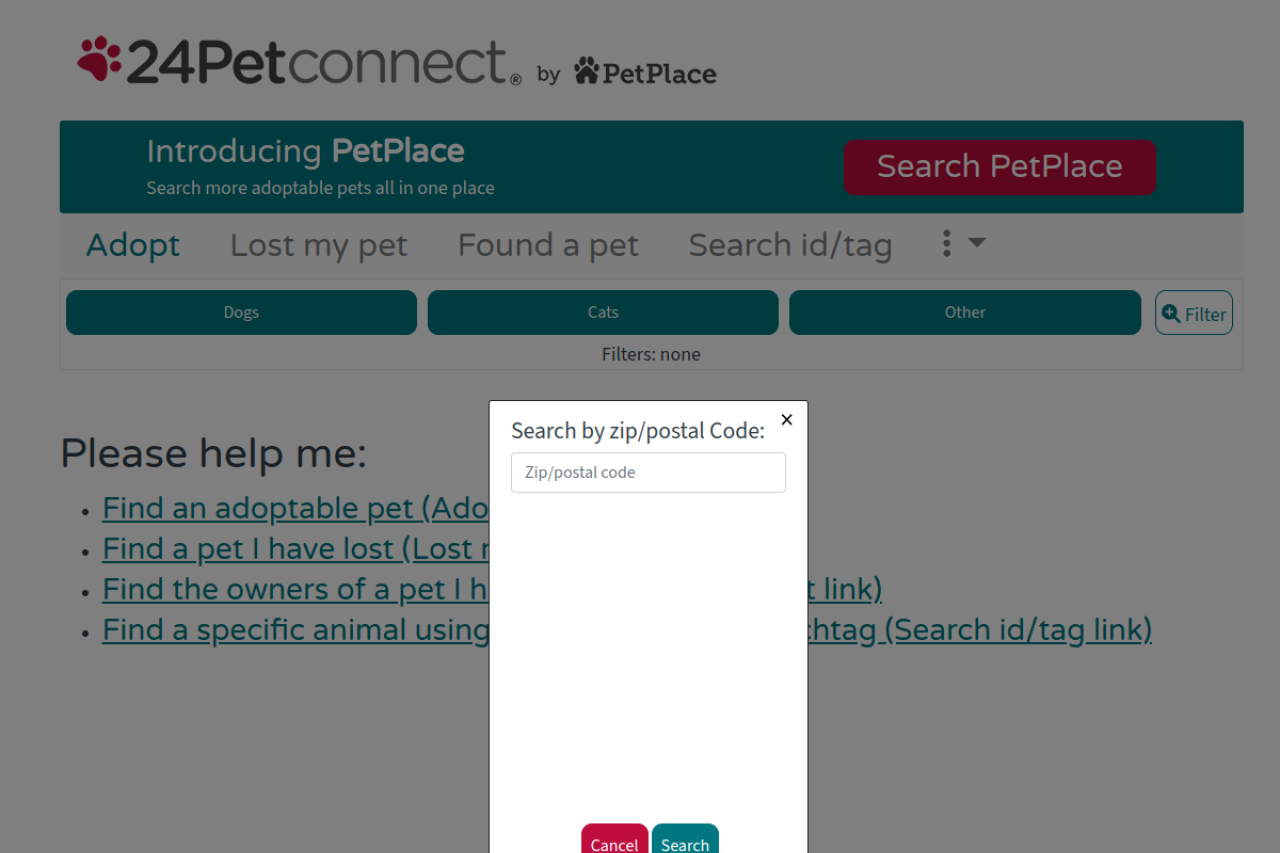
Task: Choose the Dogs category button
Action: pos(241,313)
